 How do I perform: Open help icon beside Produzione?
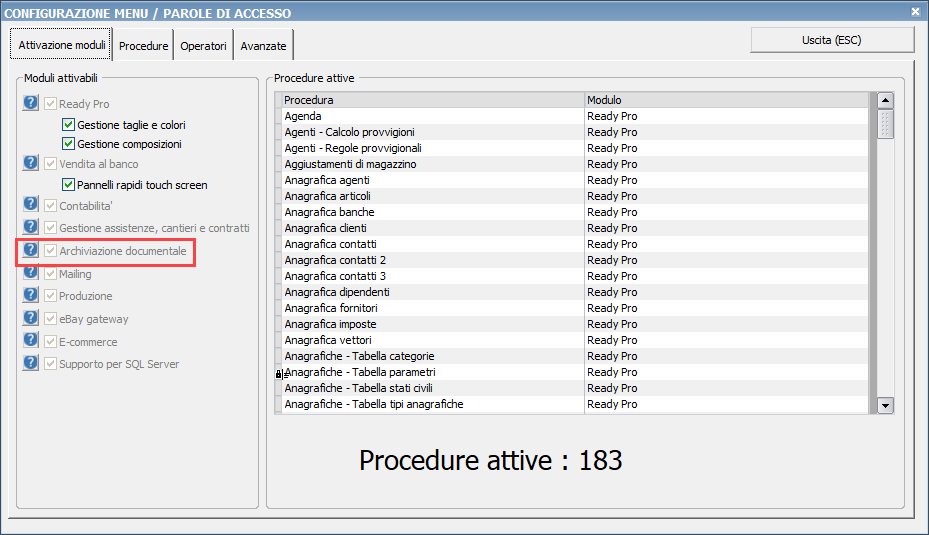(x=31, y=294)
